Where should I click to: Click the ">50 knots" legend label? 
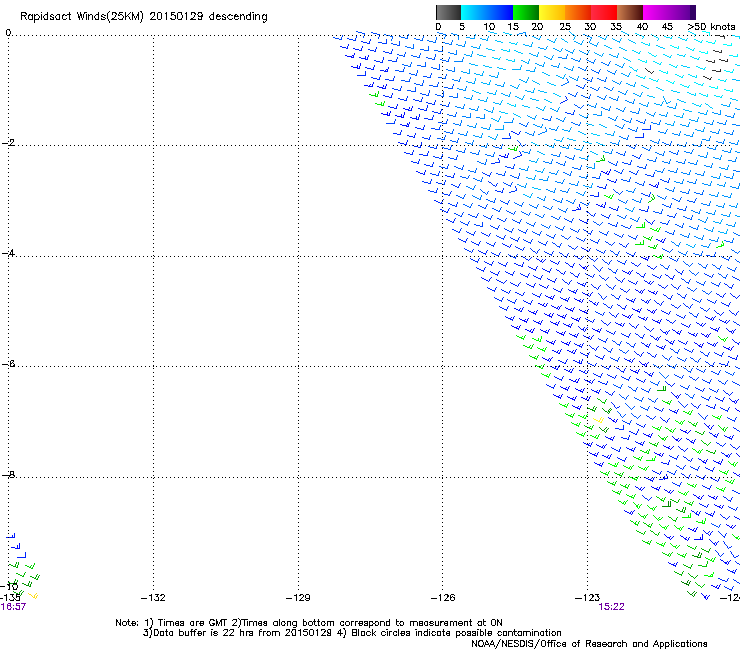click(711, 26)
